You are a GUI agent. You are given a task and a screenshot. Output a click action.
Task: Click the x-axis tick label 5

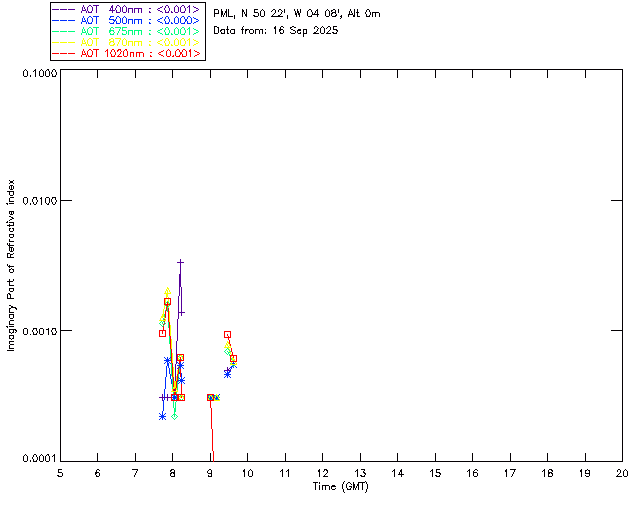[x=60, y=473]
